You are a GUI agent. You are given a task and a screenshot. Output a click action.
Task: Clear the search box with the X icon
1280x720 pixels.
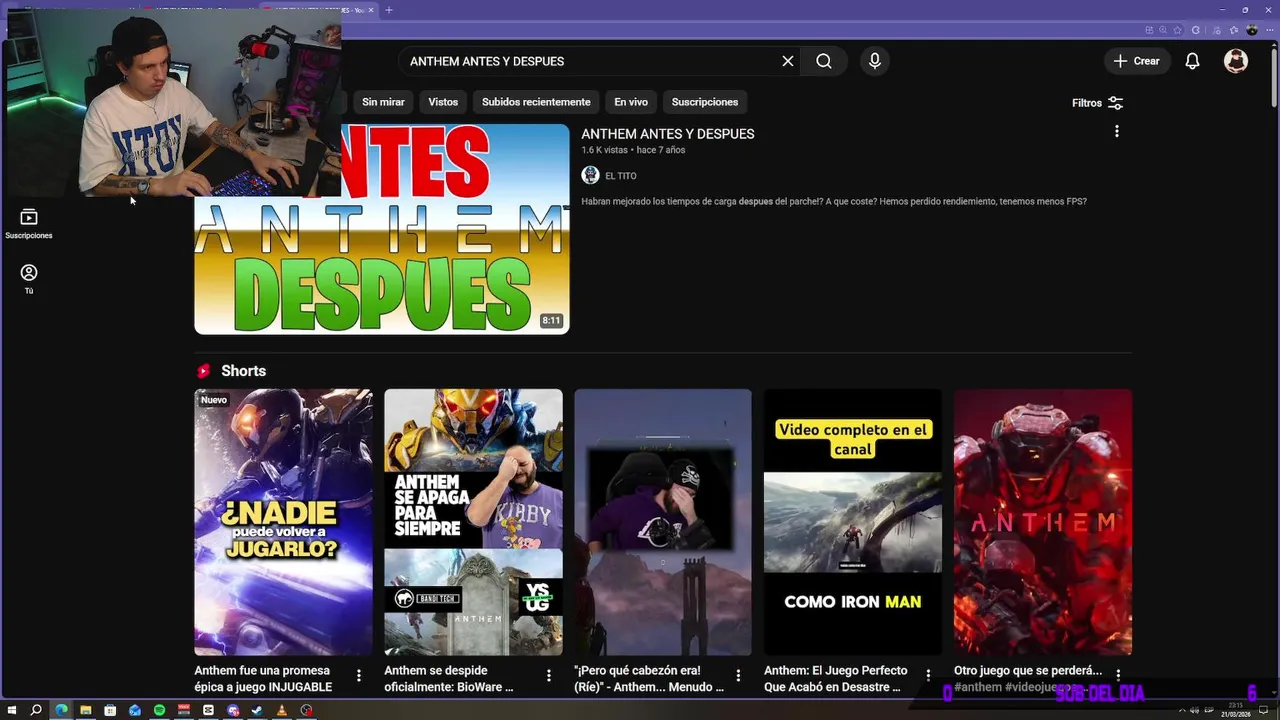tap(788, 61)
